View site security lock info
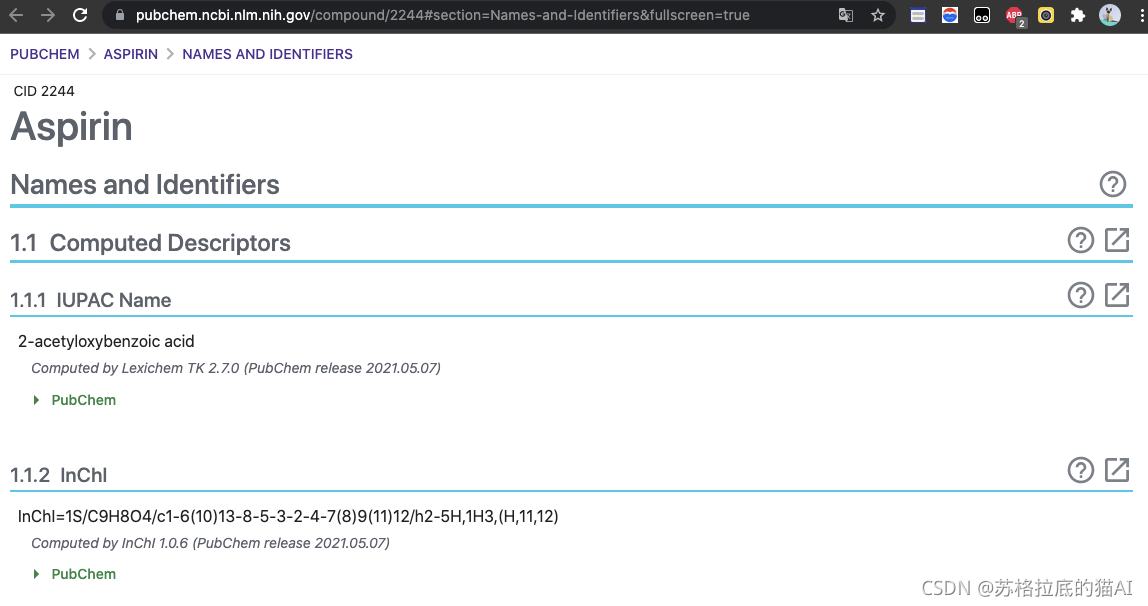1148x606 pixels. 119,15
